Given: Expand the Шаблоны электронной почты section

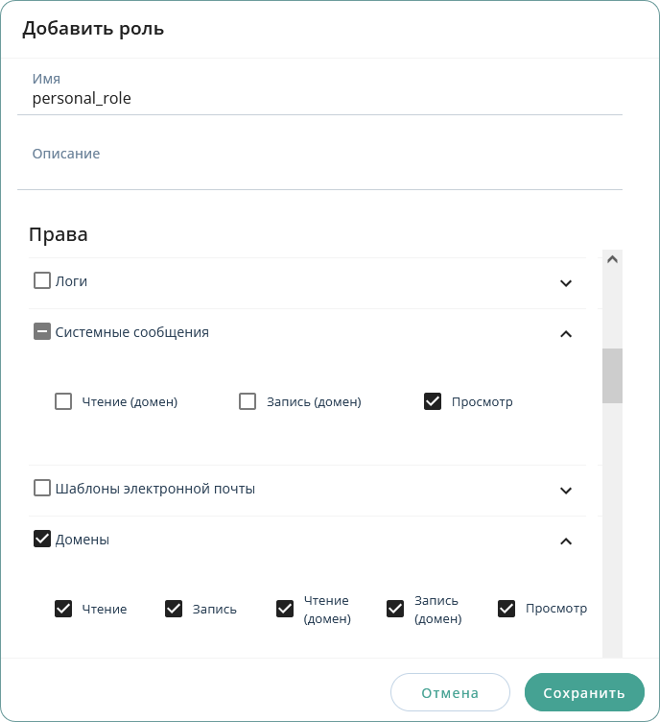Looking at the screenshot, I should [x=566, y=491].
